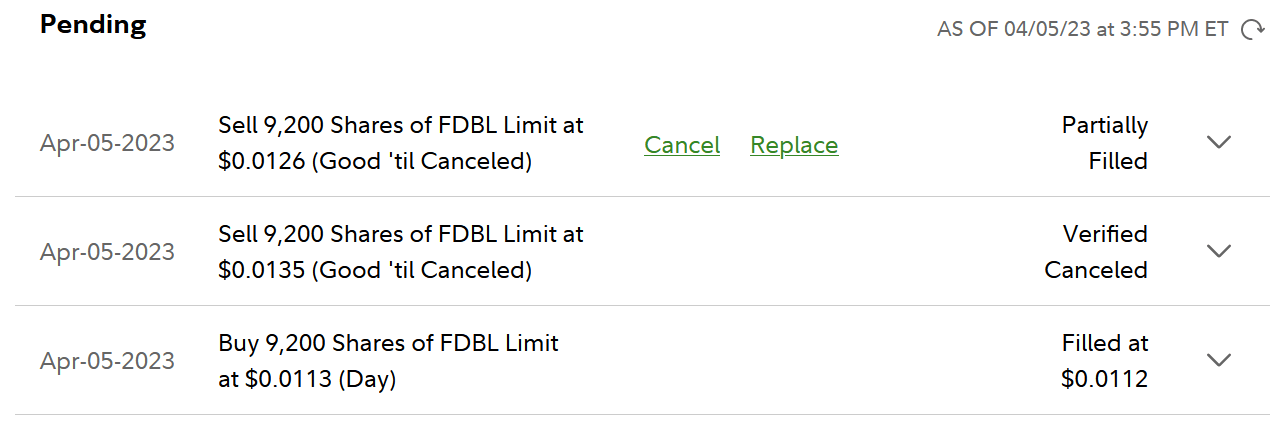This screenshot has height=433, width=1270.
Task: Refresh the pending orders list
Action: tap(1252, 30)
